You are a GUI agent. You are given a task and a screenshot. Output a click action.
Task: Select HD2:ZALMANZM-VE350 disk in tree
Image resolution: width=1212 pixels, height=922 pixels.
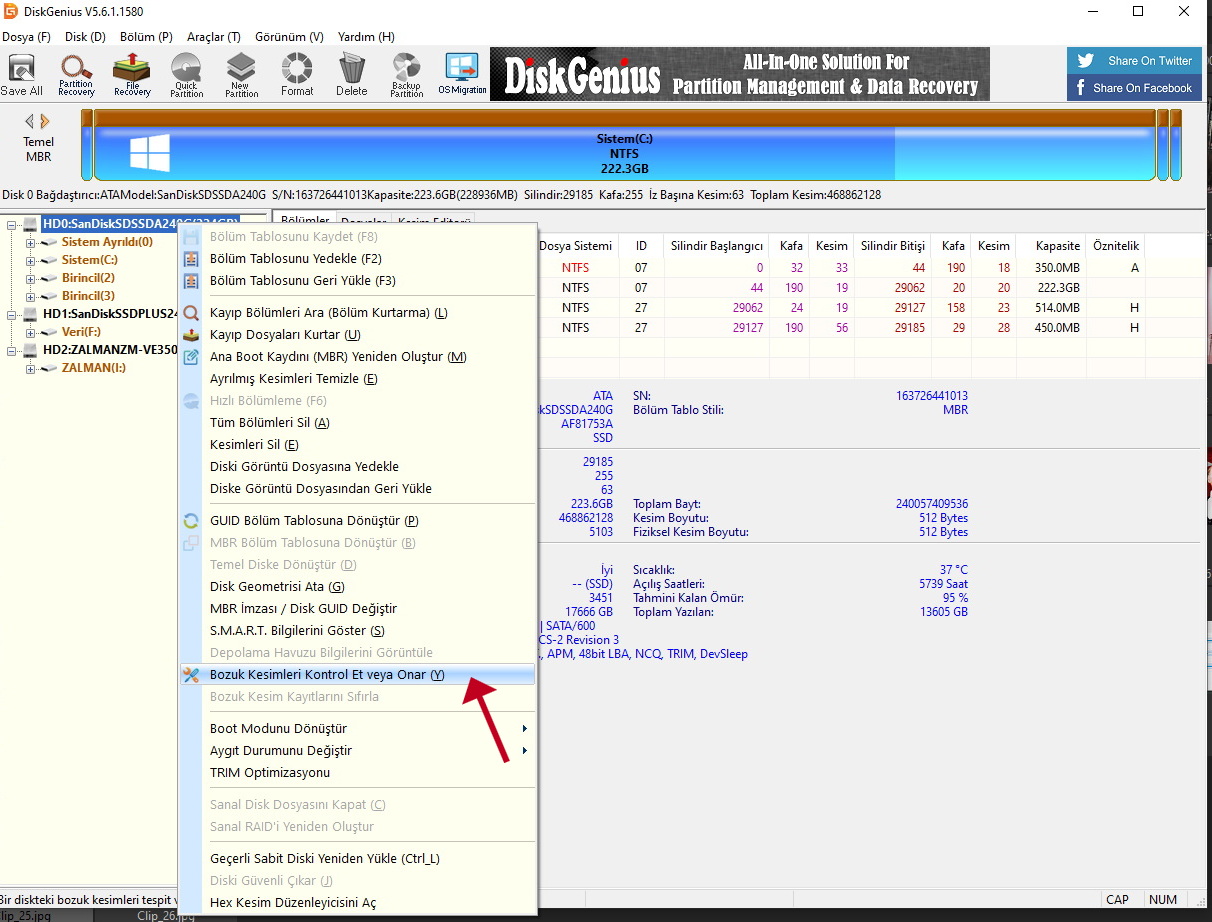tap(110, 350)
